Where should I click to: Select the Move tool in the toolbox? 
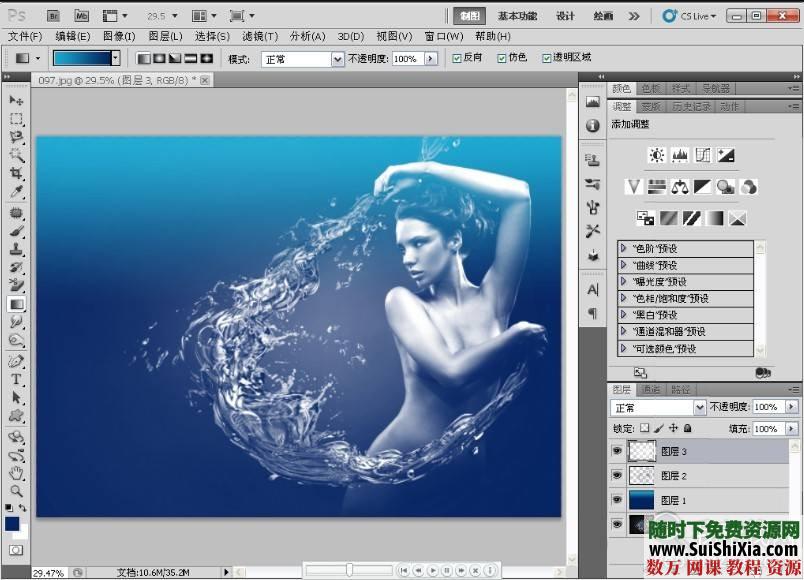(x=16, y=100)
